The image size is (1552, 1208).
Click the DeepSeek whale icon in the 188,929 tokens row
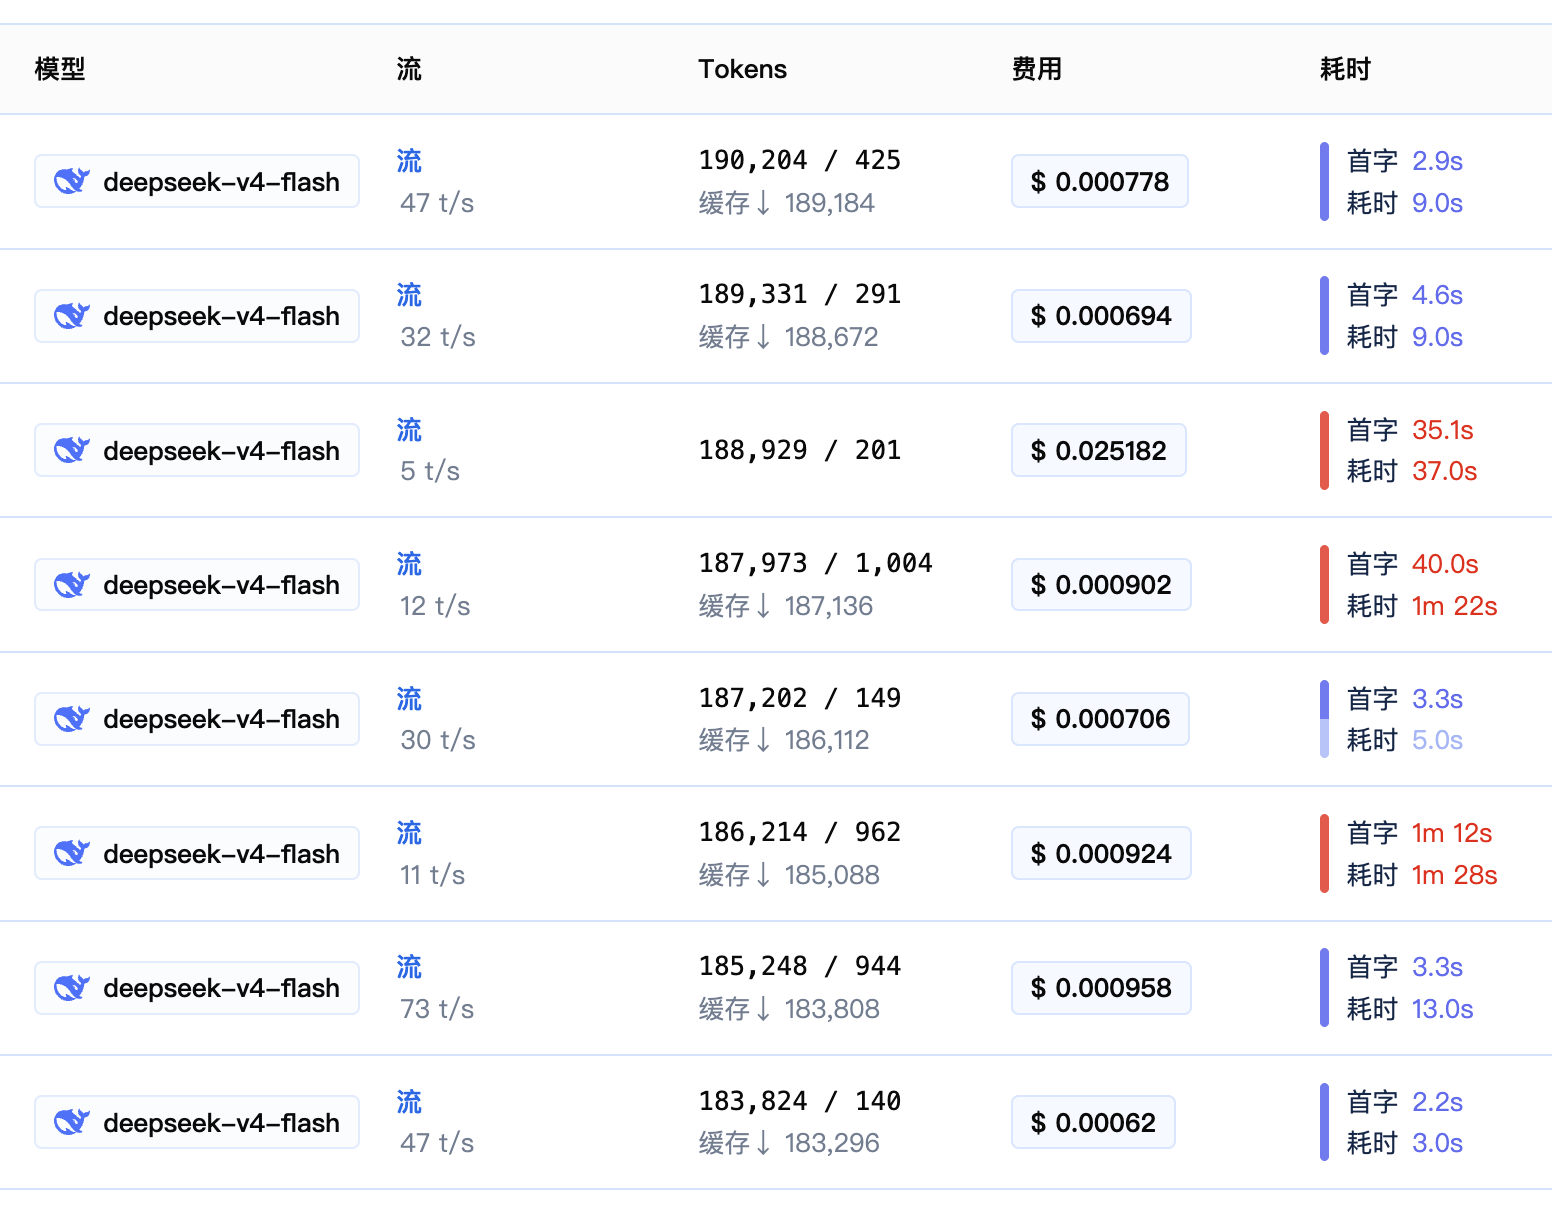[x=72, y=450]
